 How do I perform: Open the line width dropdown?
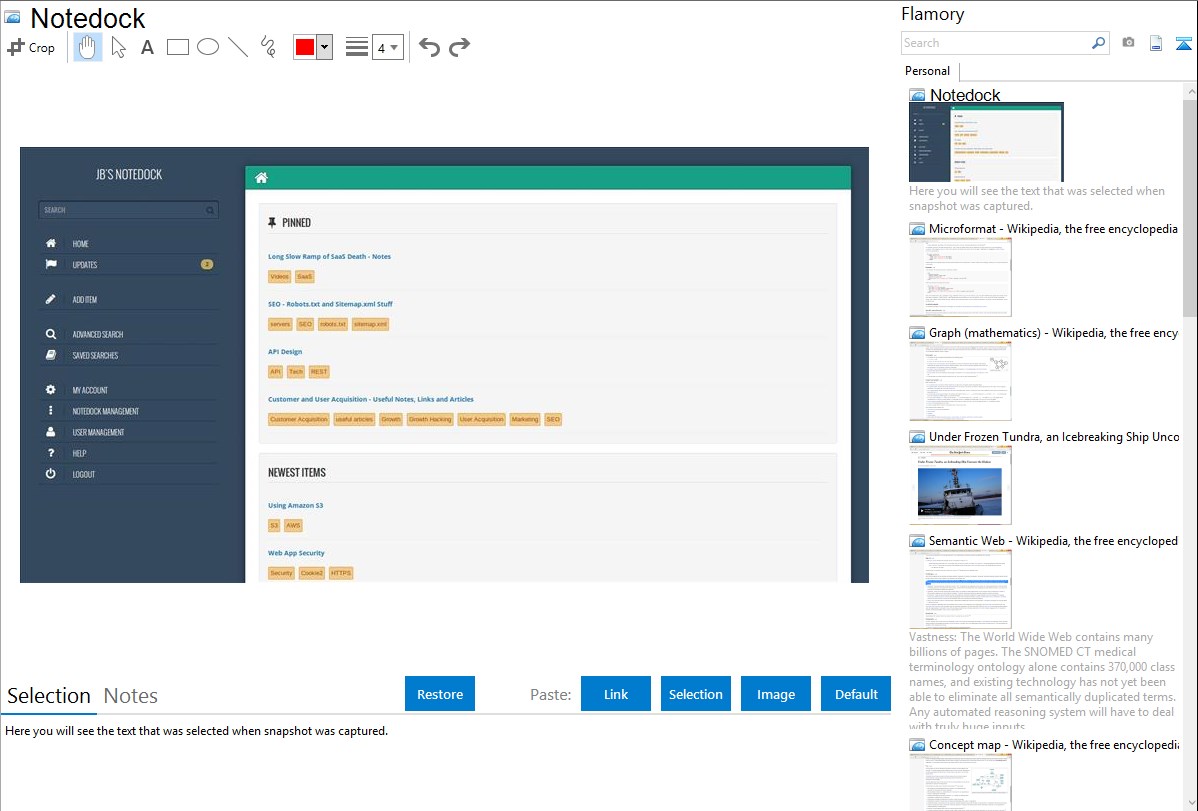[387, 47]
